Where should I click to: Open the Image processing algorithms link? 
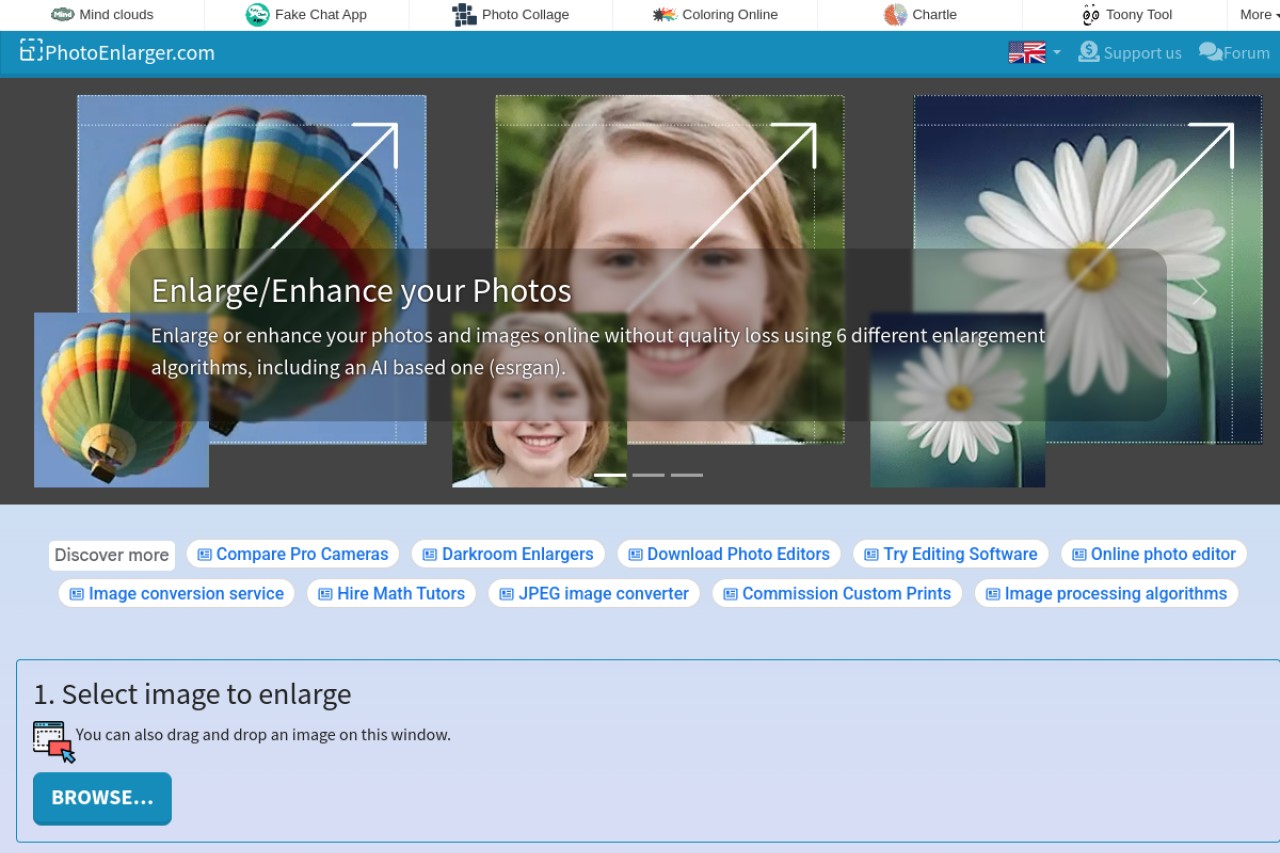click(x=1106, y=594)
